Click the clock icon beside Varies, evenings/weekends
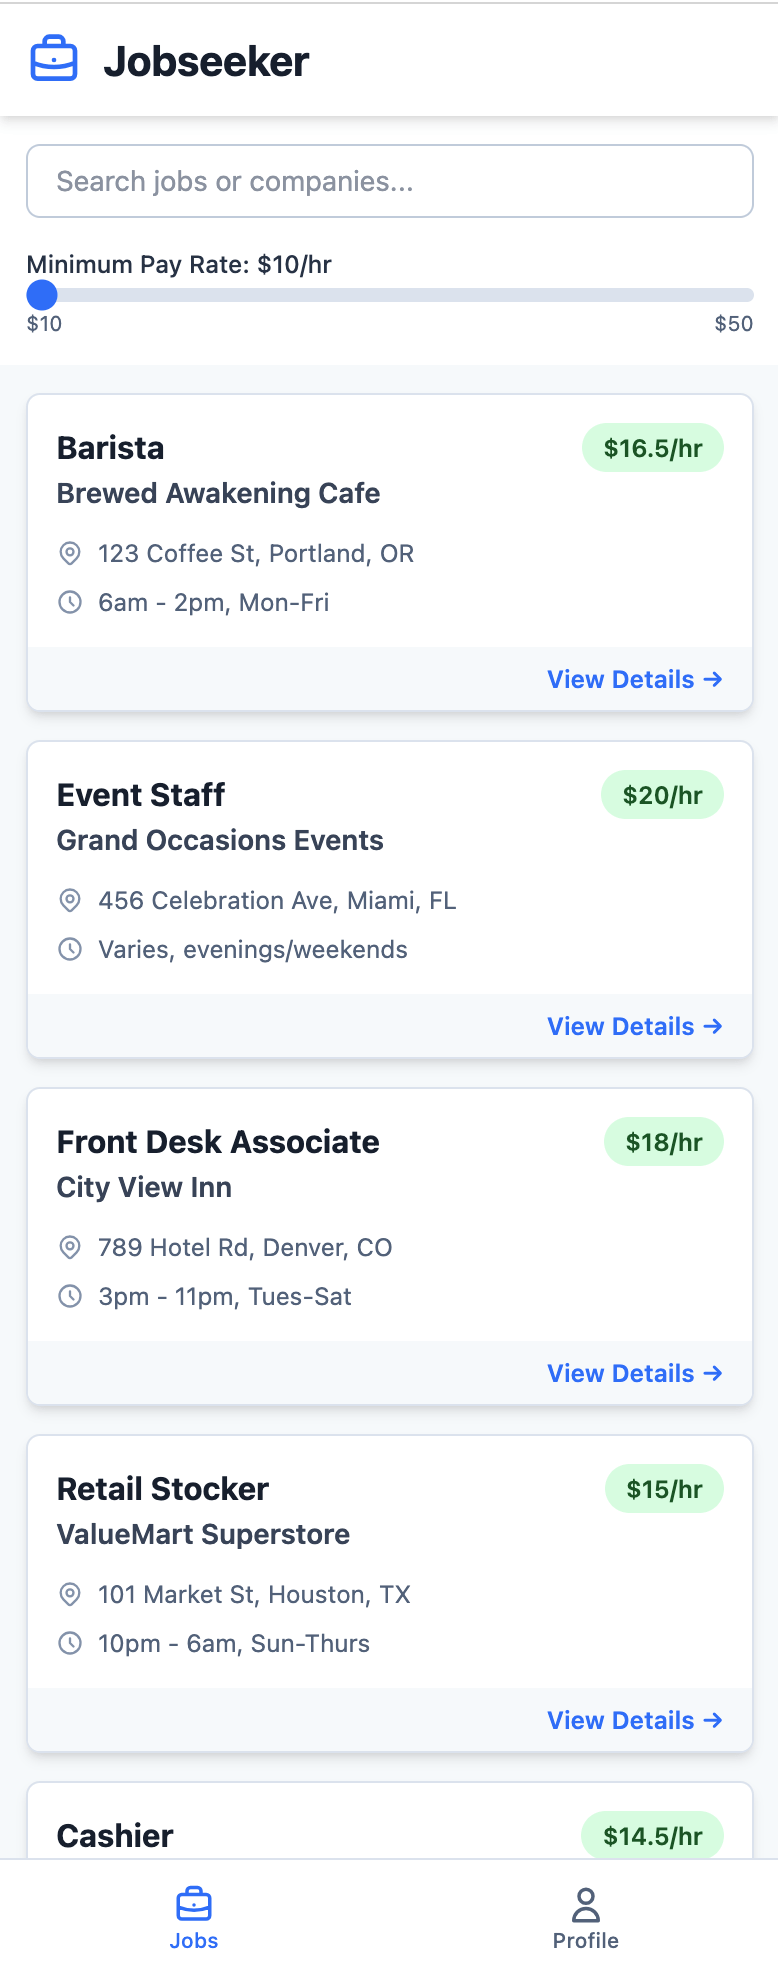The height and width of the screenshot is (1968, 778). pos(70,949)
